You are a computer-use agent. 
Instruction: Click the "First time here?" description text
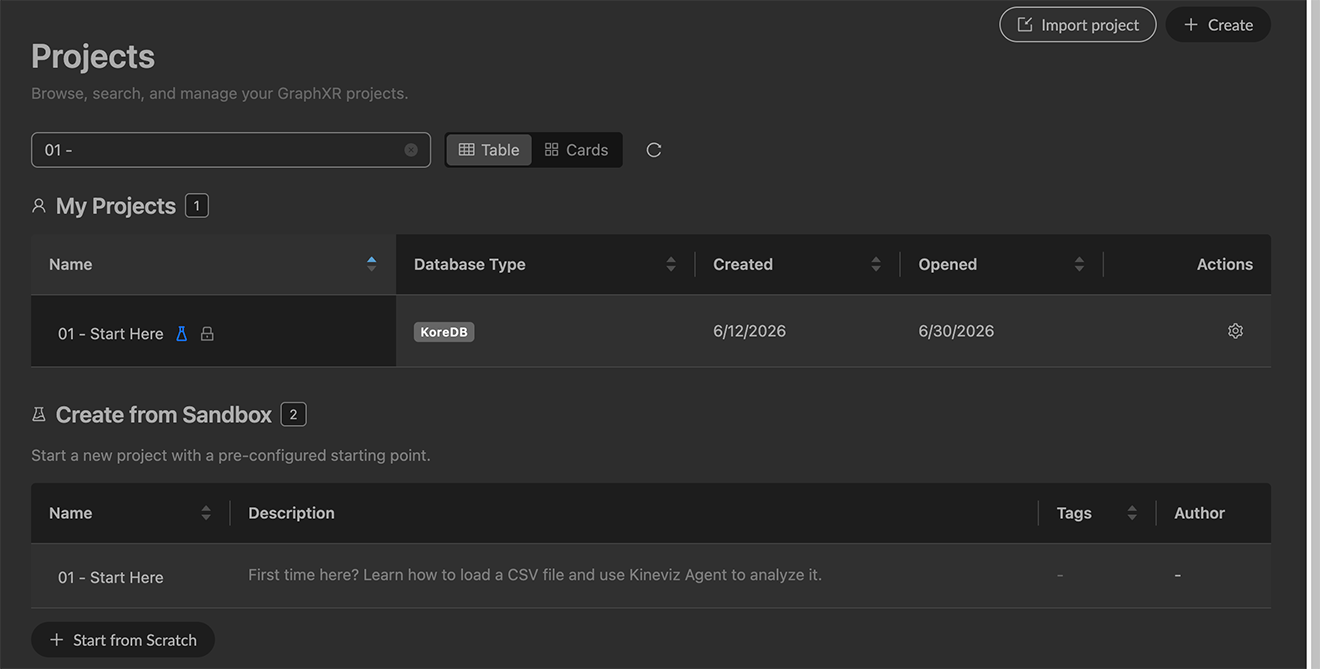coord(535,575)
